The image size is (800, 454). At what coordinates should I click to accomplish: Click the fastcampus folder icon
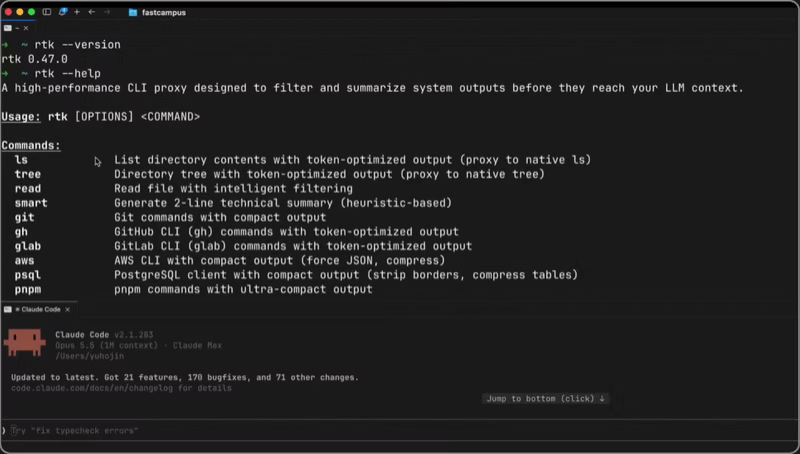coord(133,12)
